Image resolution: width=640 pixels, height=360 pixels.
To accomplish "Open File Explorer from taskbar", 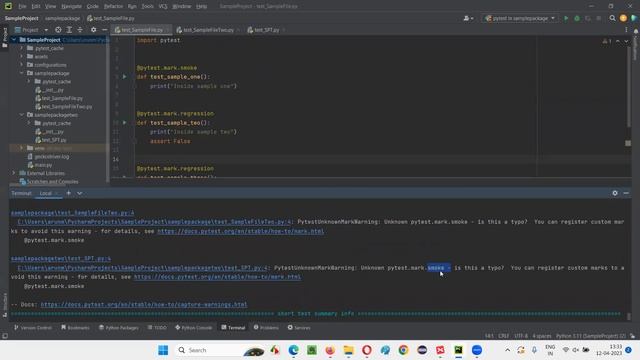I will (348, 350).
